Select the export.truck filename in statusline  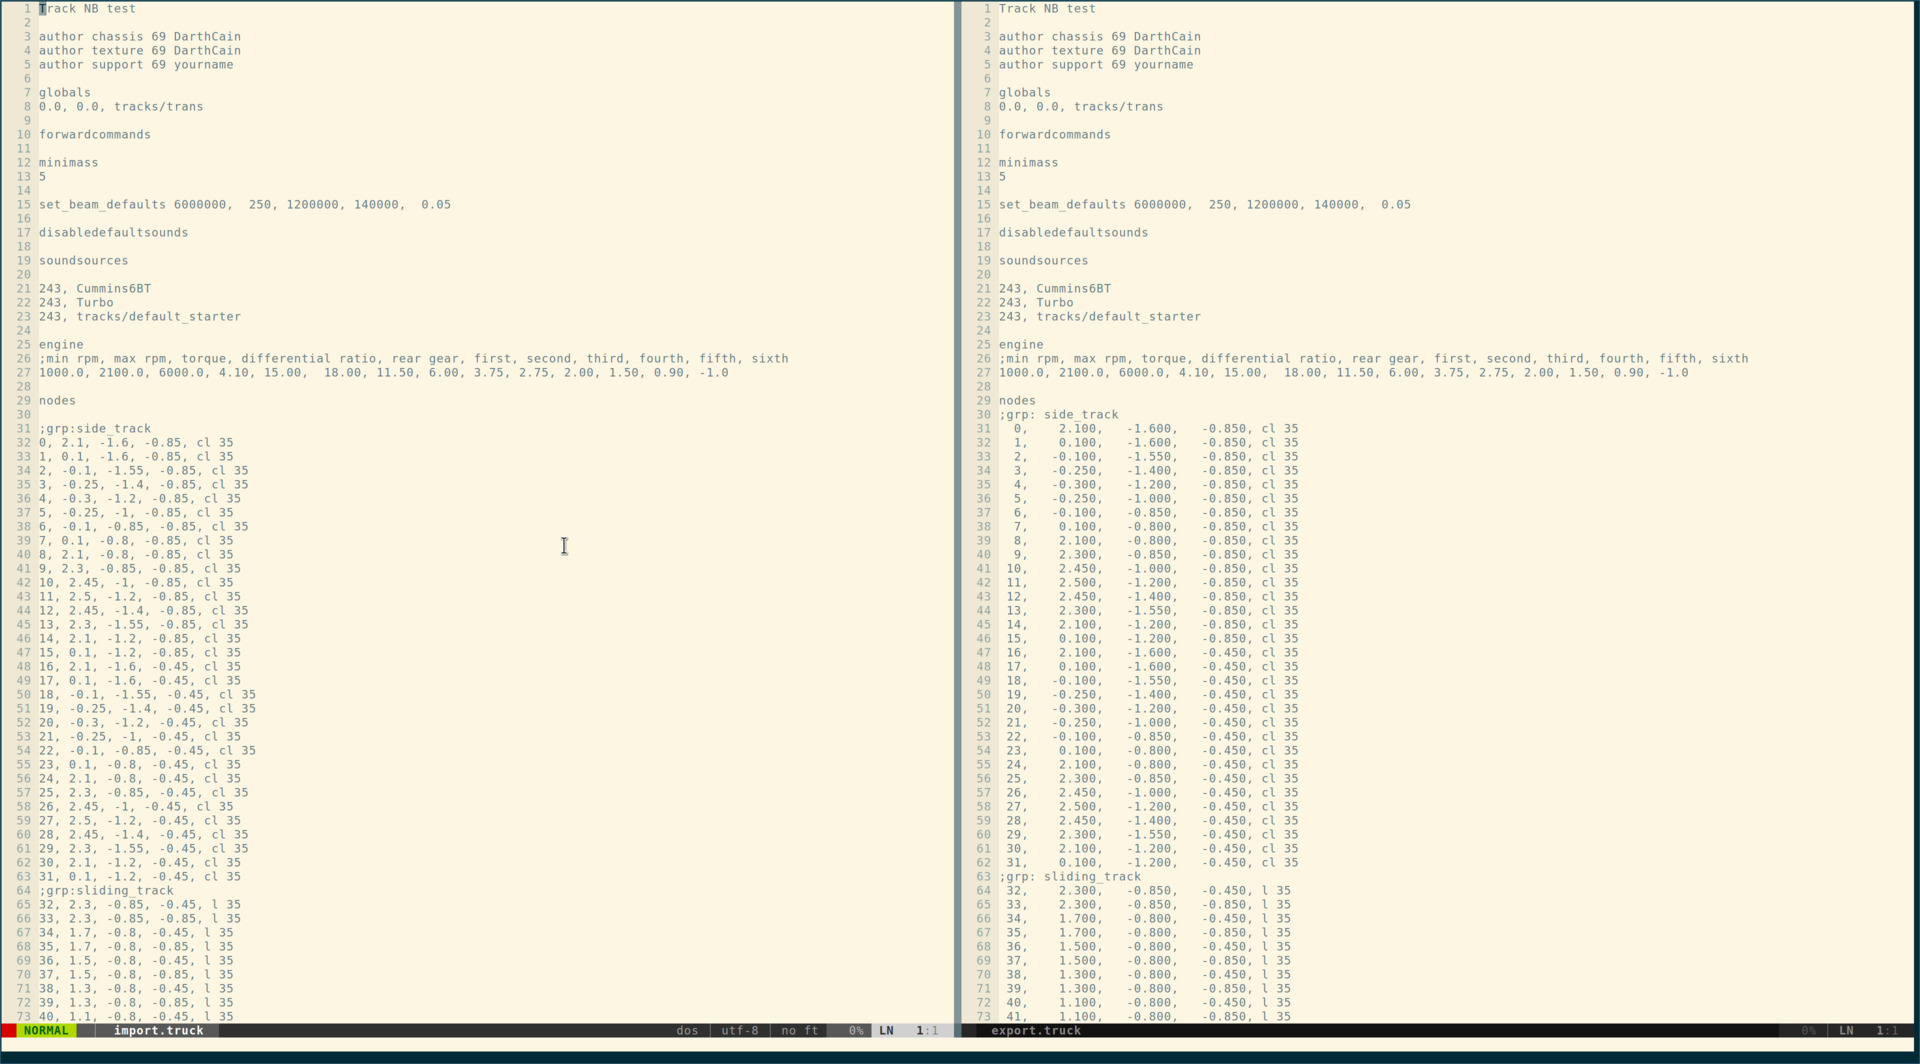click(x=1035, y=1031)
